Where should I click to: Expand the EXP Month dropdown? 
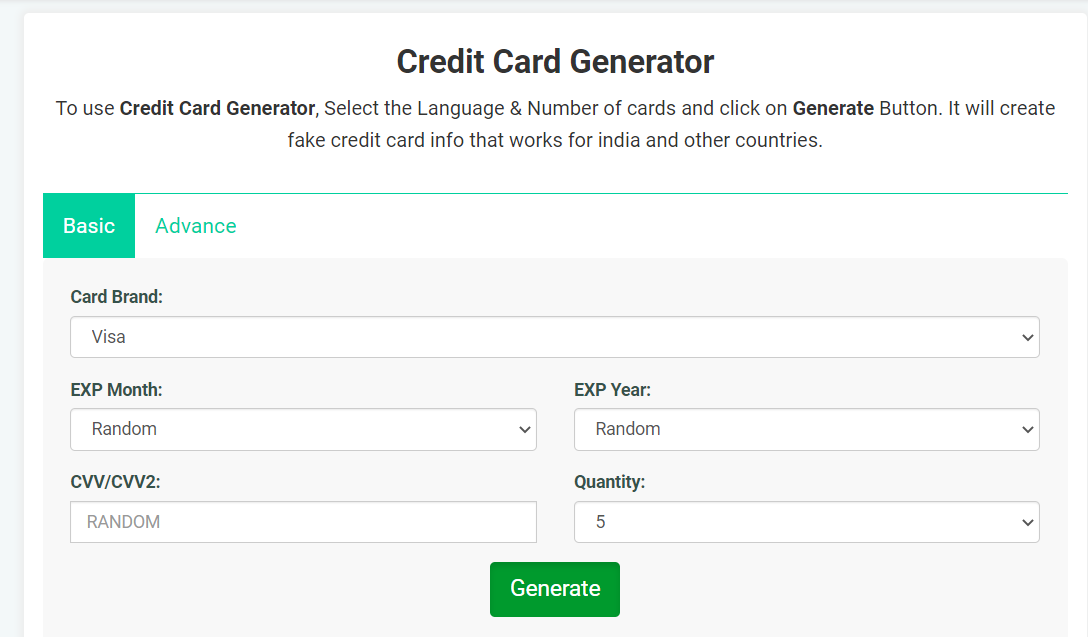(303, 430)
